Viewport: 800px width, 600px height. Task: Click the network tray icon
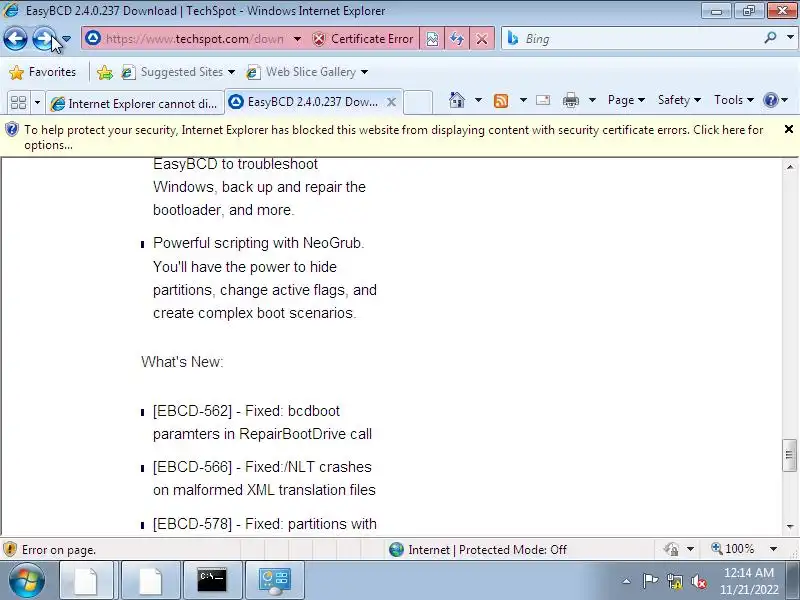tap(674, 581)
